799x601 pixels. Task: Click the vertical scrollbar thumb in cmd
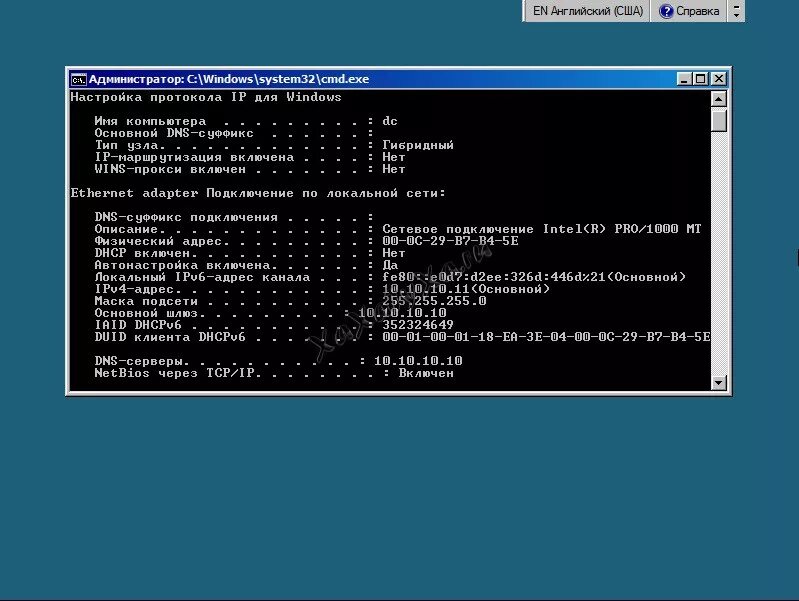[718, 119]
